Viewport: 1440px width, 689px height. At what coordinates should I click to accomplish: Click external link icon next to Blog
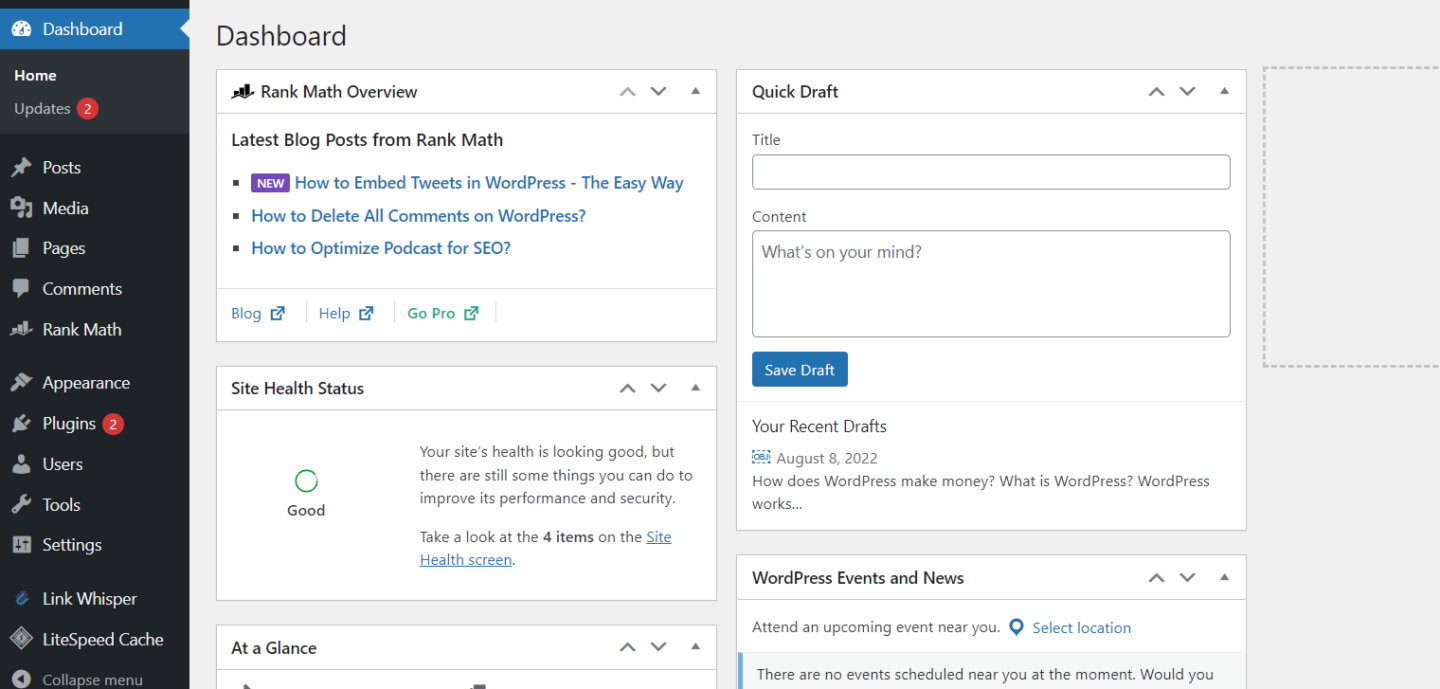pyautogui.click(x=278, y=313)
